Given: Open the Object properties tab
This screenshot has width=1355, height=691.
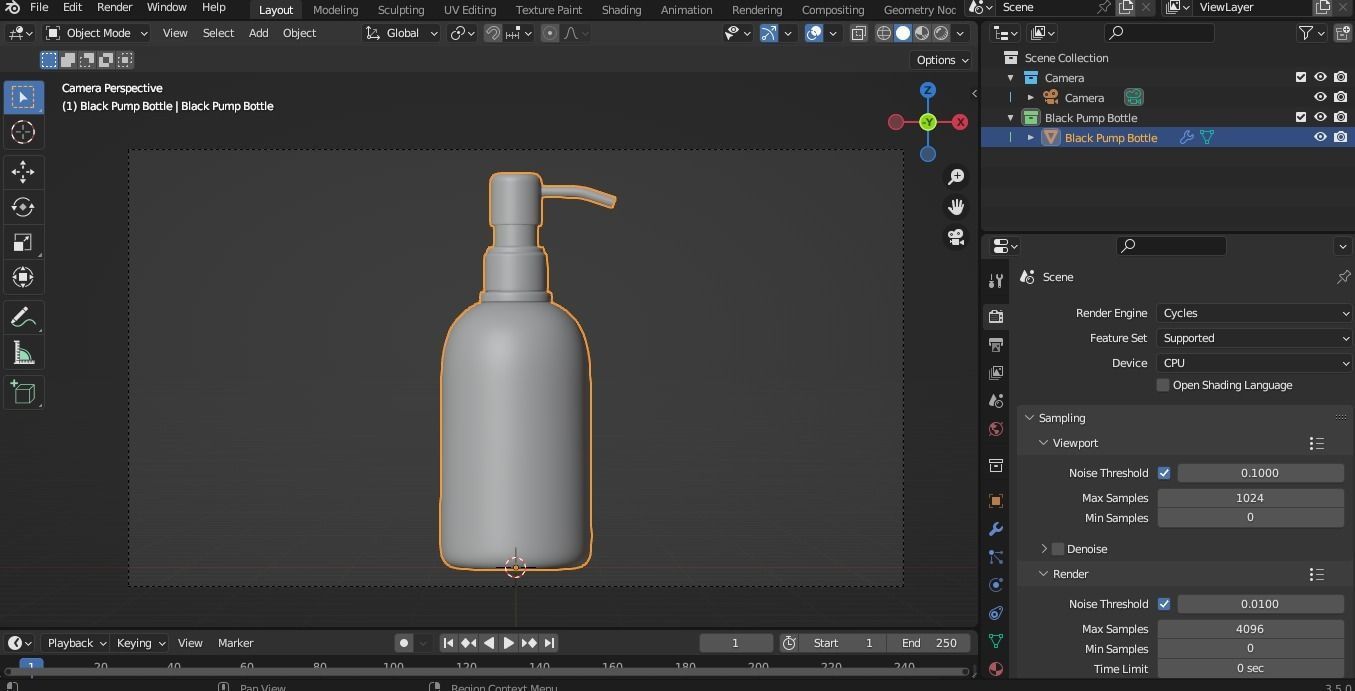Looking at the screenshot, I should click(x=995, y=501).
